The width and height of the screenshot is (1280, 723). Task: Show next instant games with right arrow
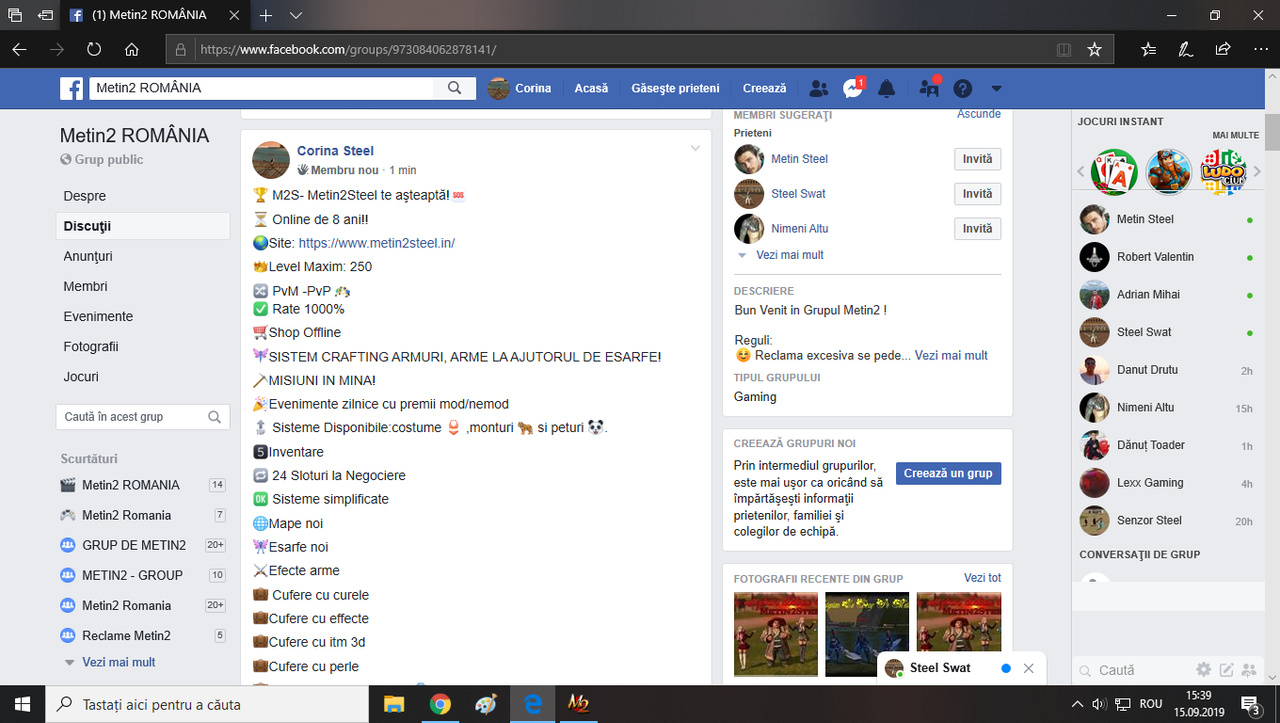pyautogui.click(x=1256, y=172)
